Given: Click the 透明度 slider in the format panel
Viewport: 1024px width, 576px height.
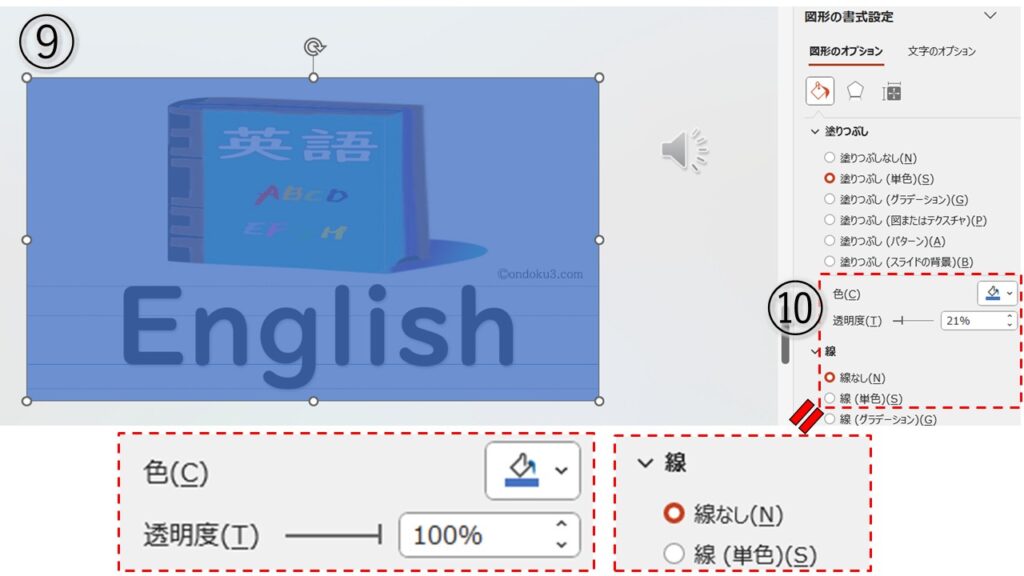Looking at the screenshot, I should 913,321.
